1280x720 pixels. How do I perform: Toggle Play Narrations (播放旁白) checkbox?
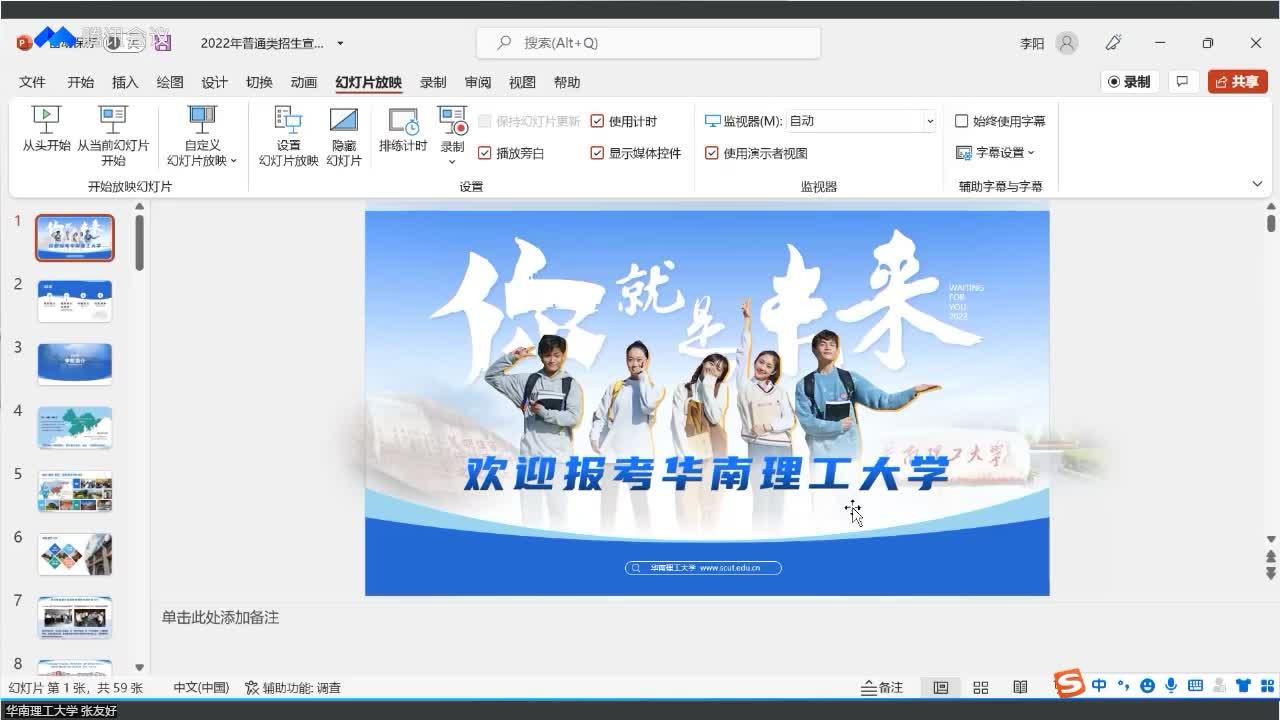coord(485,153)
